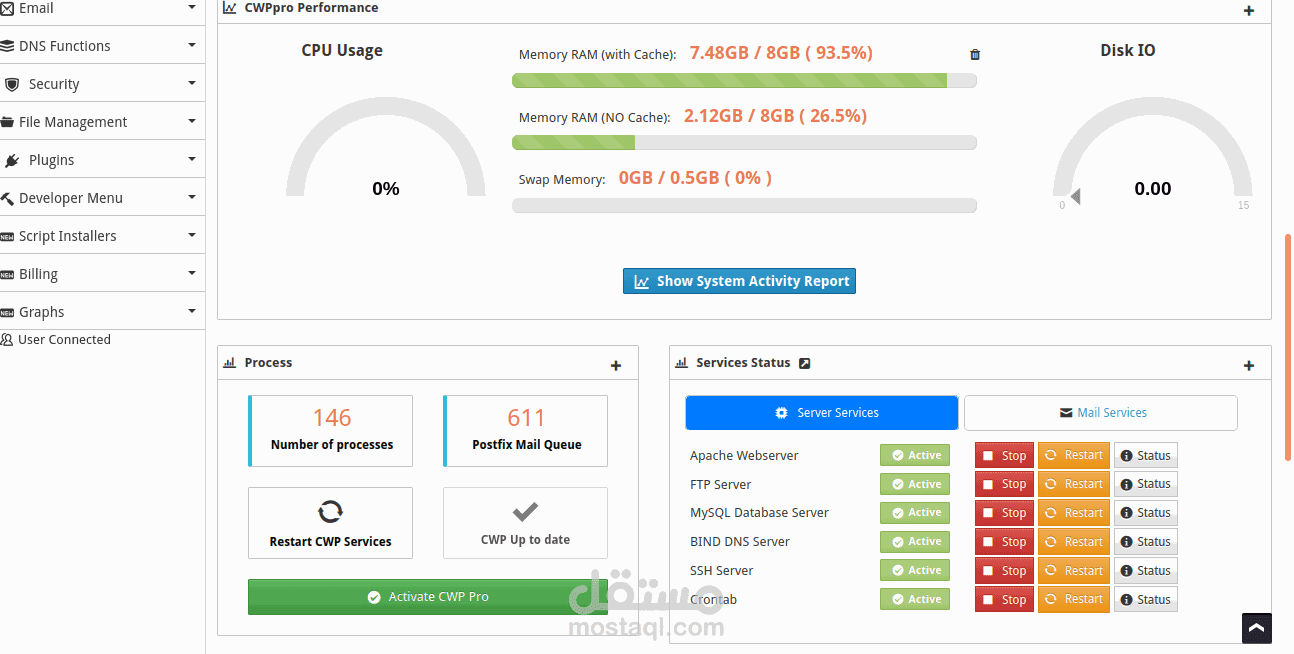Click the Plugins plug icon
Viewport: 1294px width, 654px height.
12,160
